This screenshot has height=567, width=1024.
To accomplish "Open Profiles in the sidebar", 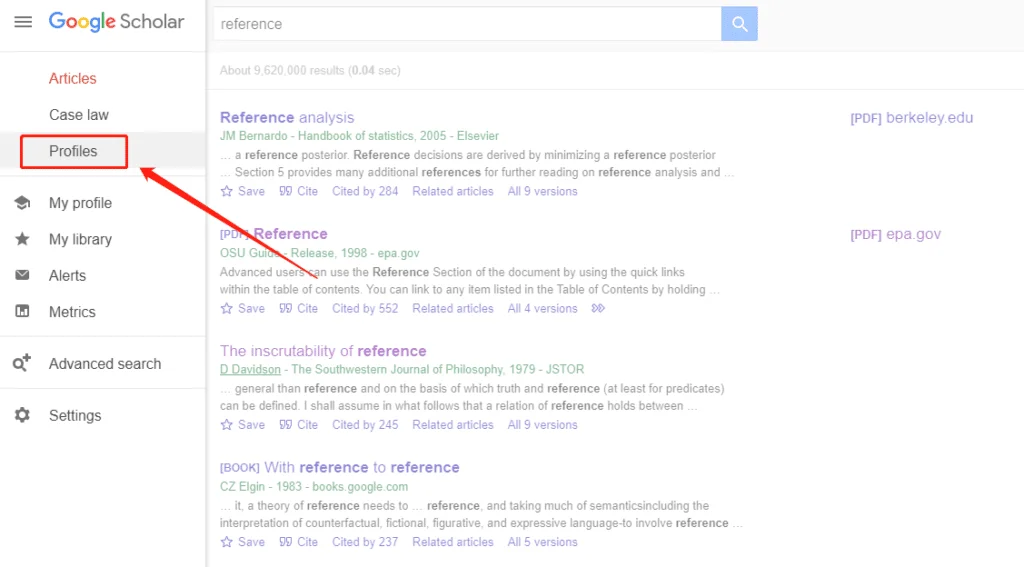I will pyautogui.click(x=73, y=152).
